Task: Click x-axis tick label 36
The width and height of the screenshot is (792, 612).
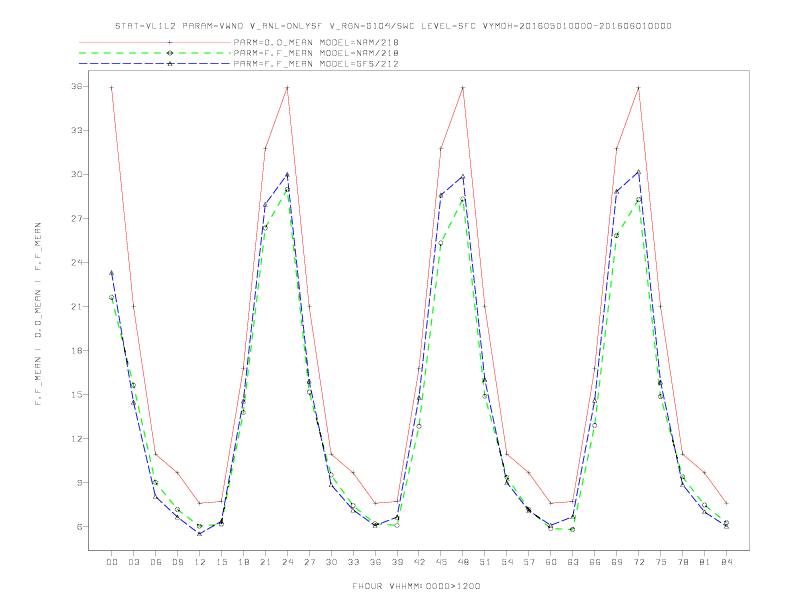Action: (375, 562)
